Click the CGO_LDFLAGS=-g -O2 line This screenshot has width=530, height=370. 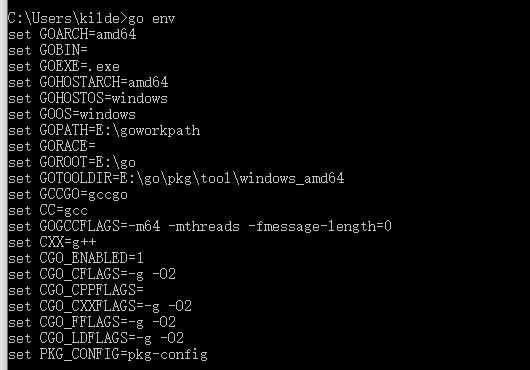tap(96, 338)
